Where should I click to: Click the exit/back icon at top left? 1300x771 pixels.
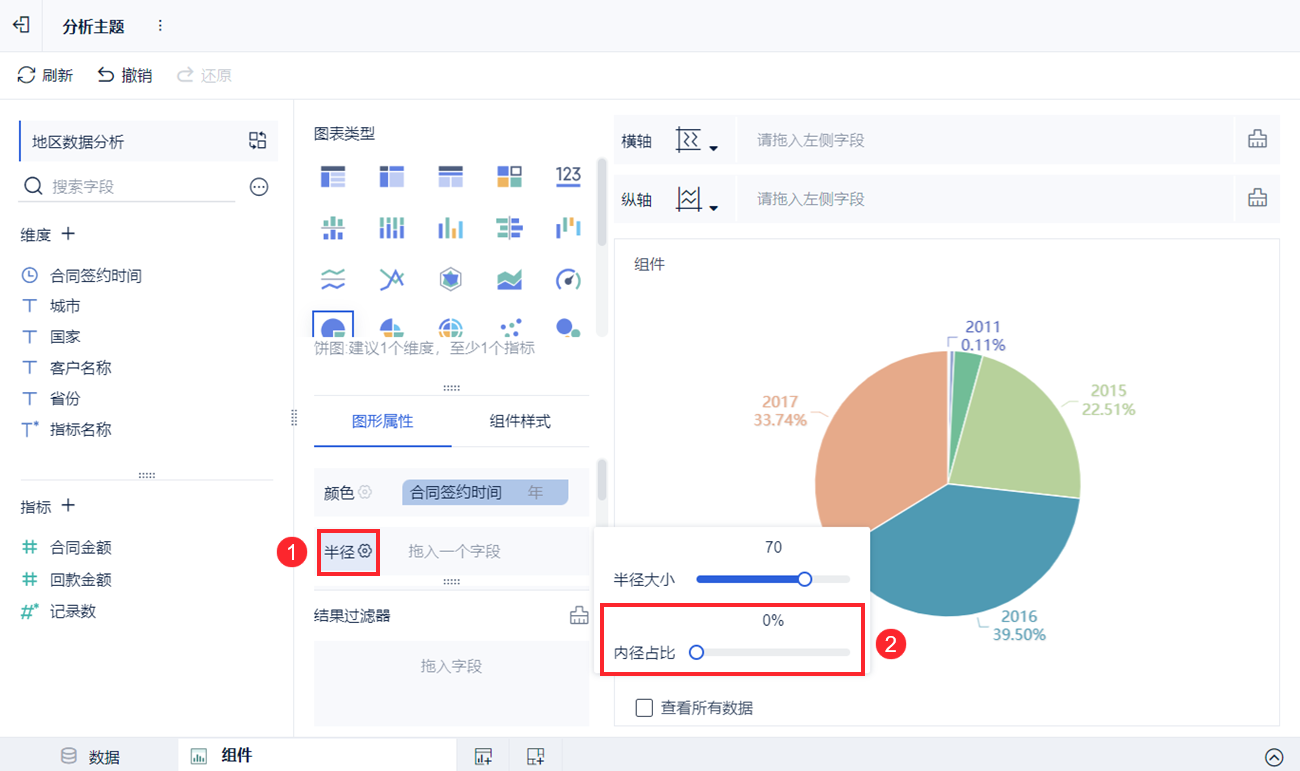point(20,26)
